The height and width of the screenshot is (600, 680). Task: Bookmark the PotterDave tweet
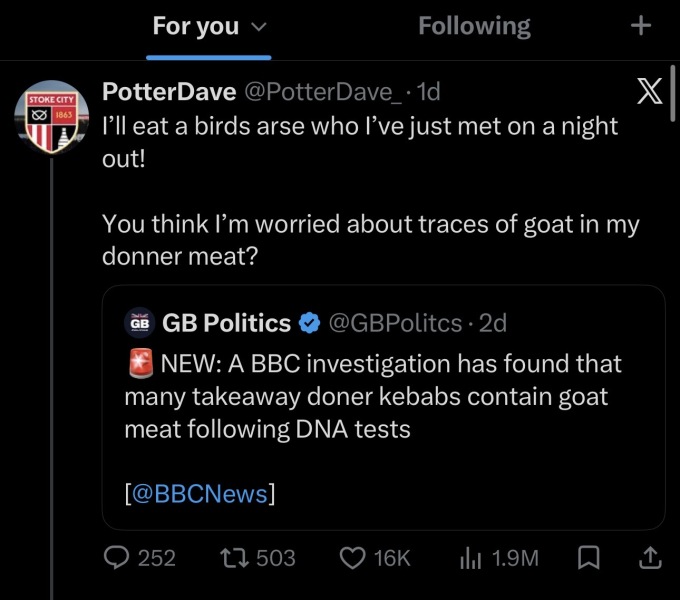pyautogui.click(x=588, y=558)
